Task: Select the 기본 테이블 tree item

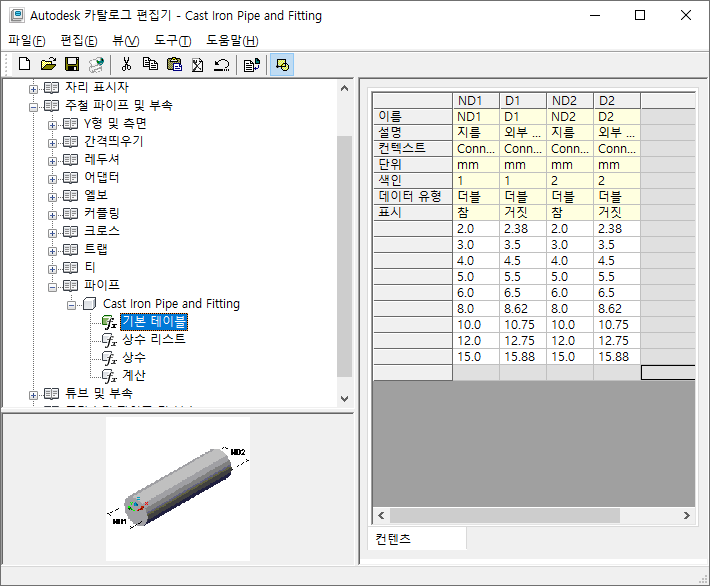Action: [x=154, y=322]
